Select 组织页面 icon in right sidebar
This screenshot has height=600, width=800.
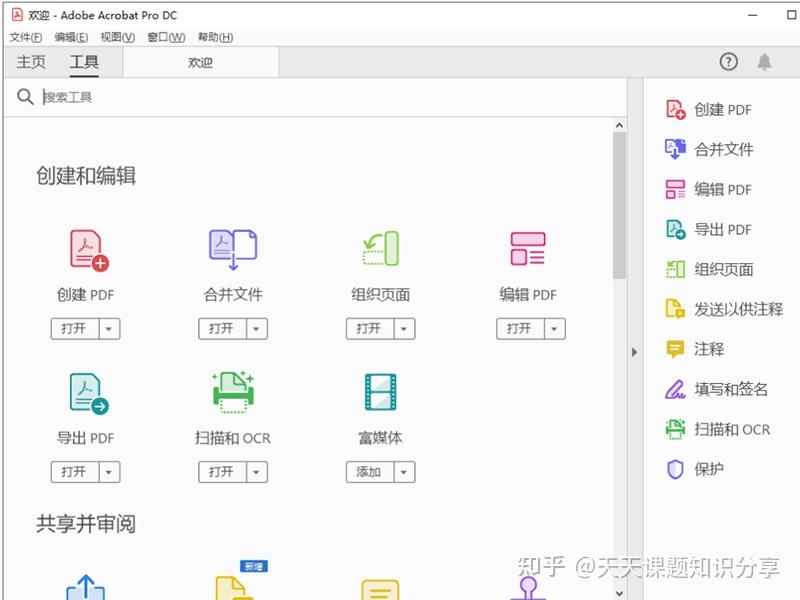676,269
